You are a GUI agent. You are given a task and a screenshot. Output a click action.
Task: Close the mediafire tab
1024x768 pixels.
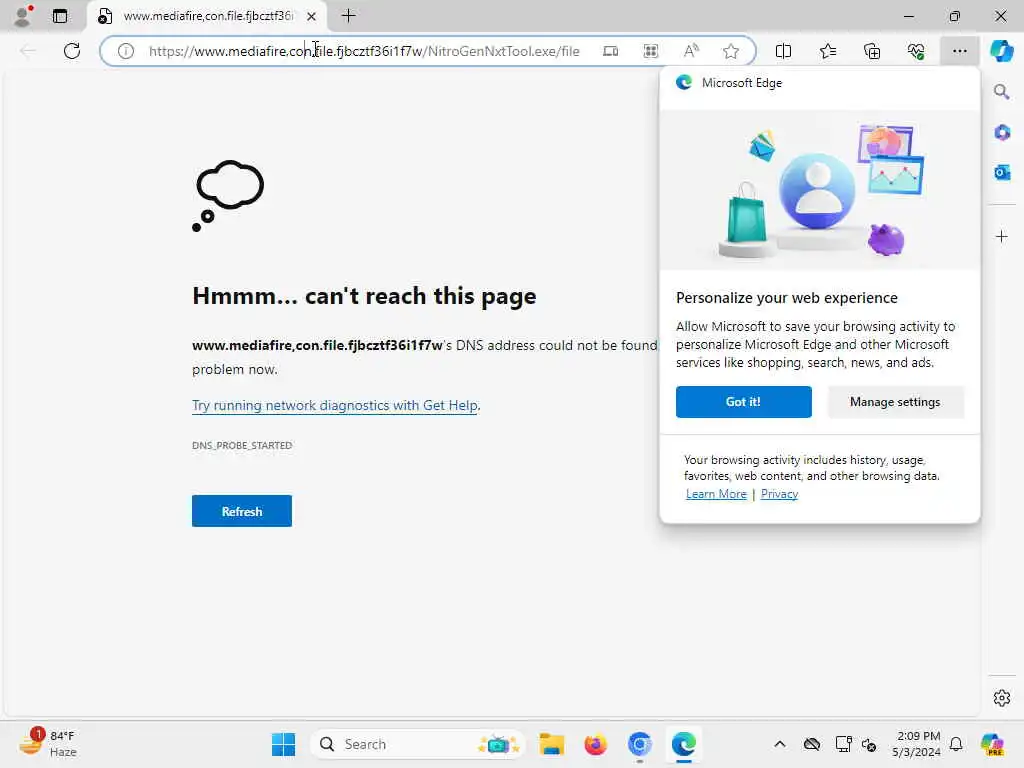click(x=312, y=16)
